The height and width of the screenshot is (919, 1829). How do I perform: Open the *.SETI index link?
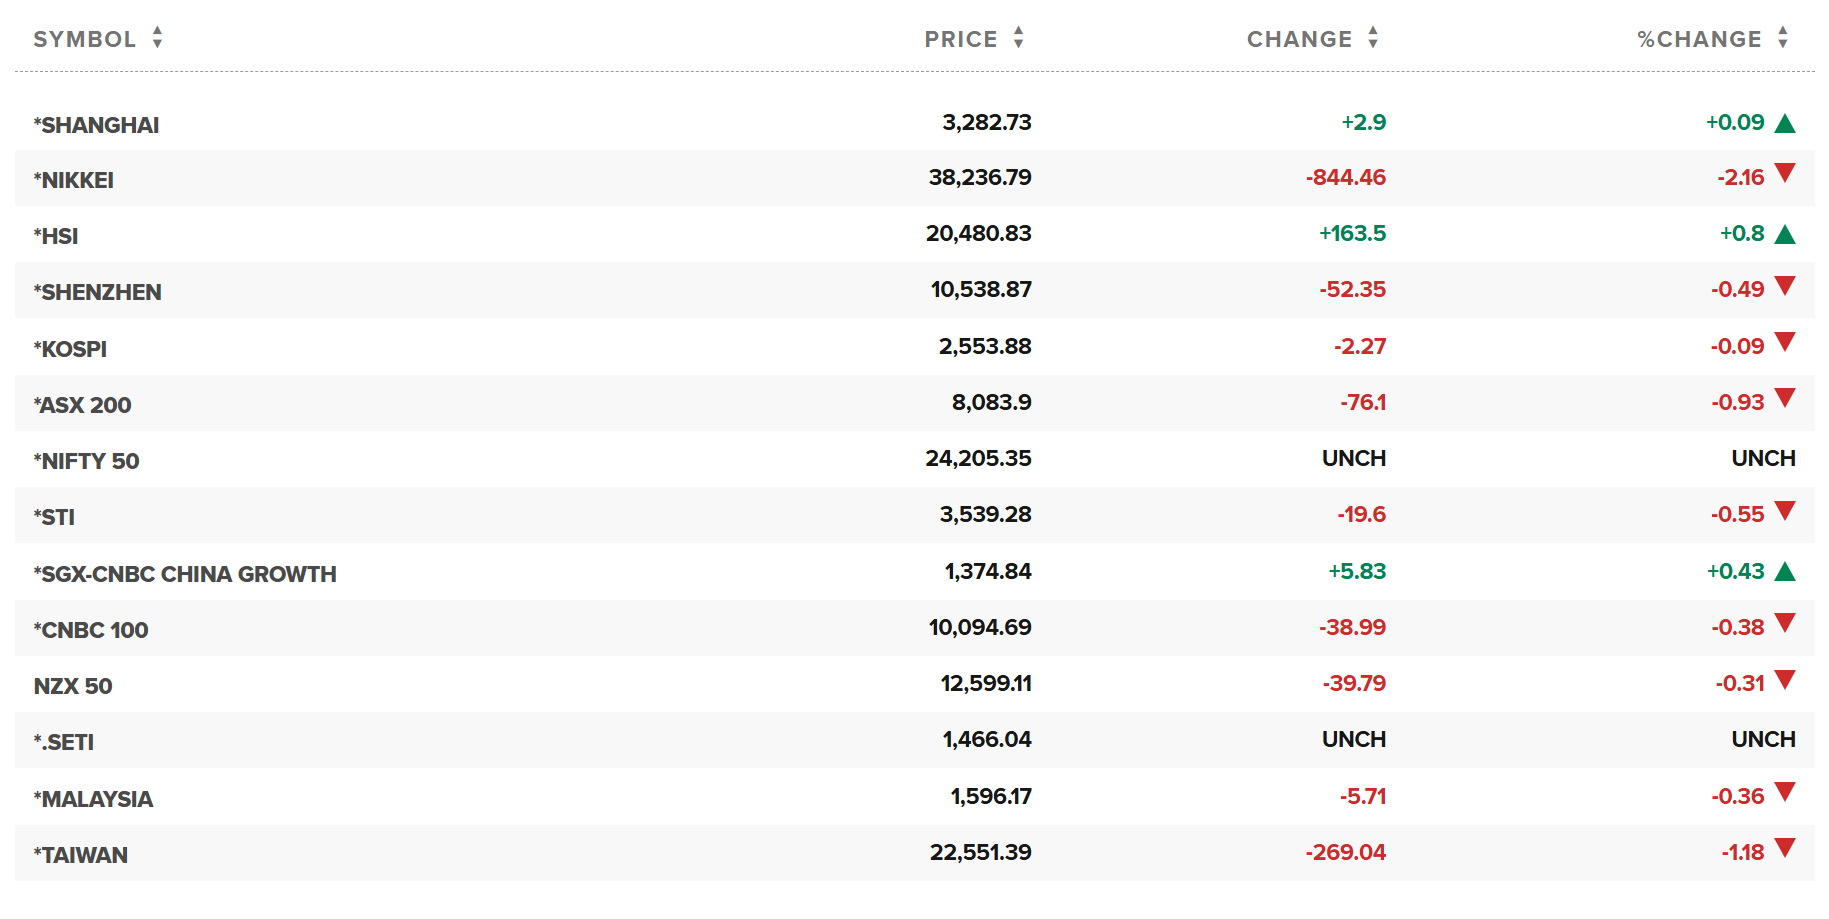click(63, 742)
